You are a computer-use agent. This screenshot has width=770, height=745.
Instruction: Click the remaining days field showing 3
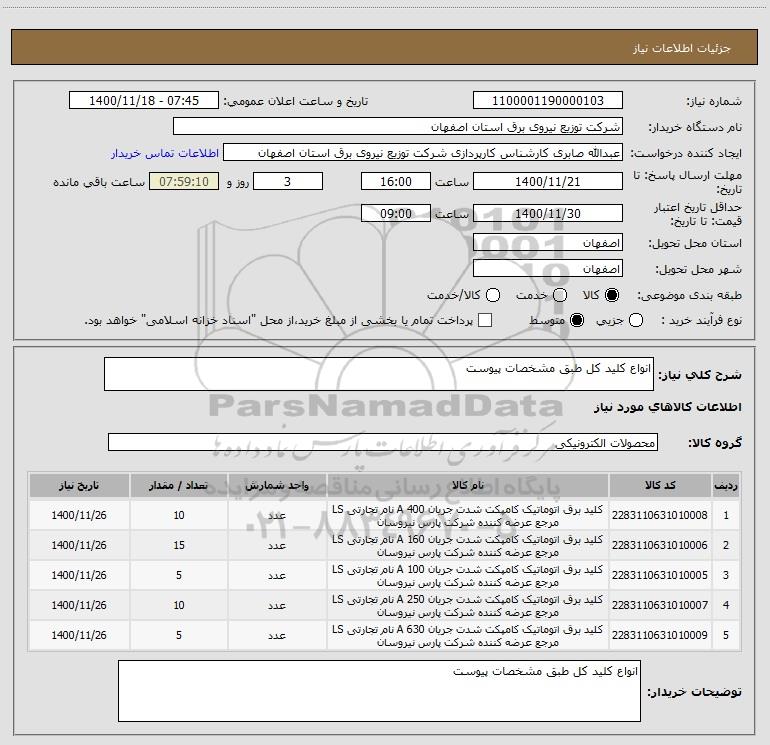(288, 181)
